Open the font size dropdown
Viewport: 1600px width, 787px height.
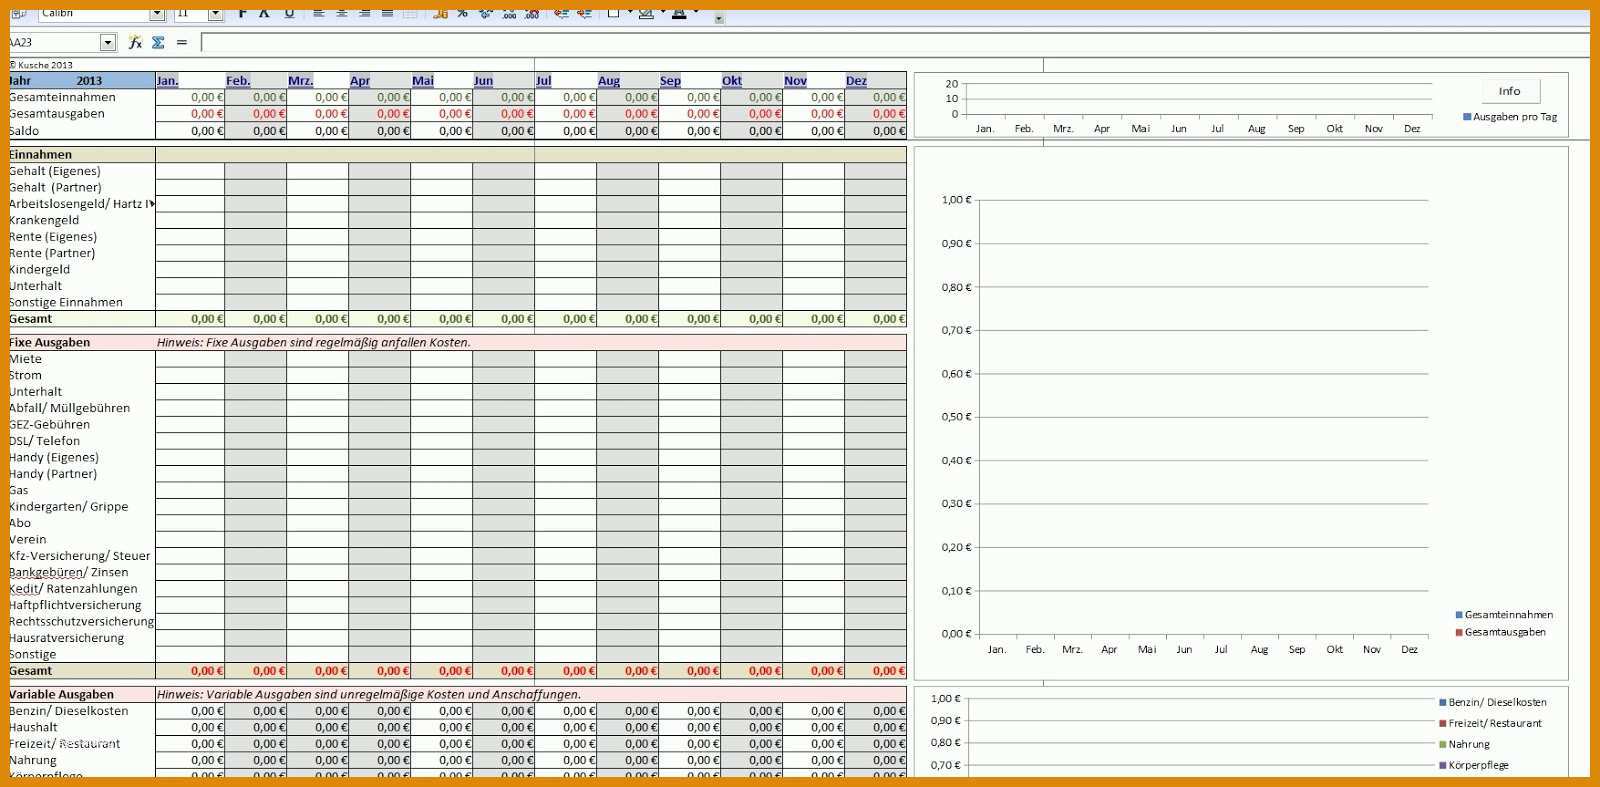pyautogui.click(x=215, y=14)
